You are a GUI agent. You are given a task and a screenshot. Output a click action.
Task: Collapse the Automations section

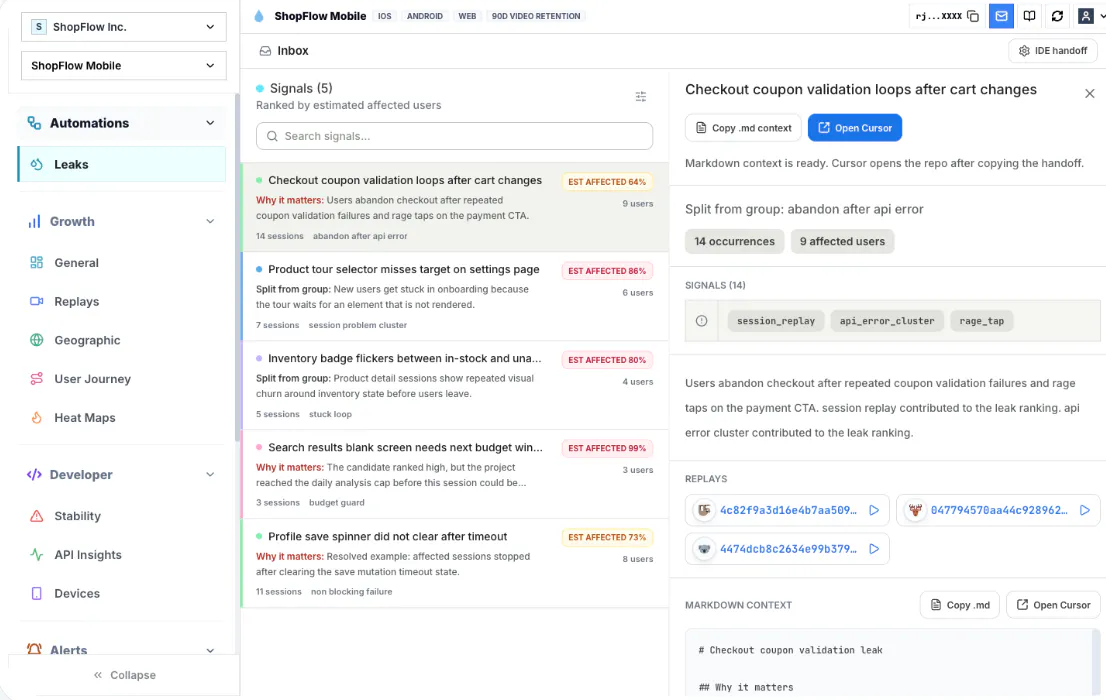210,123
